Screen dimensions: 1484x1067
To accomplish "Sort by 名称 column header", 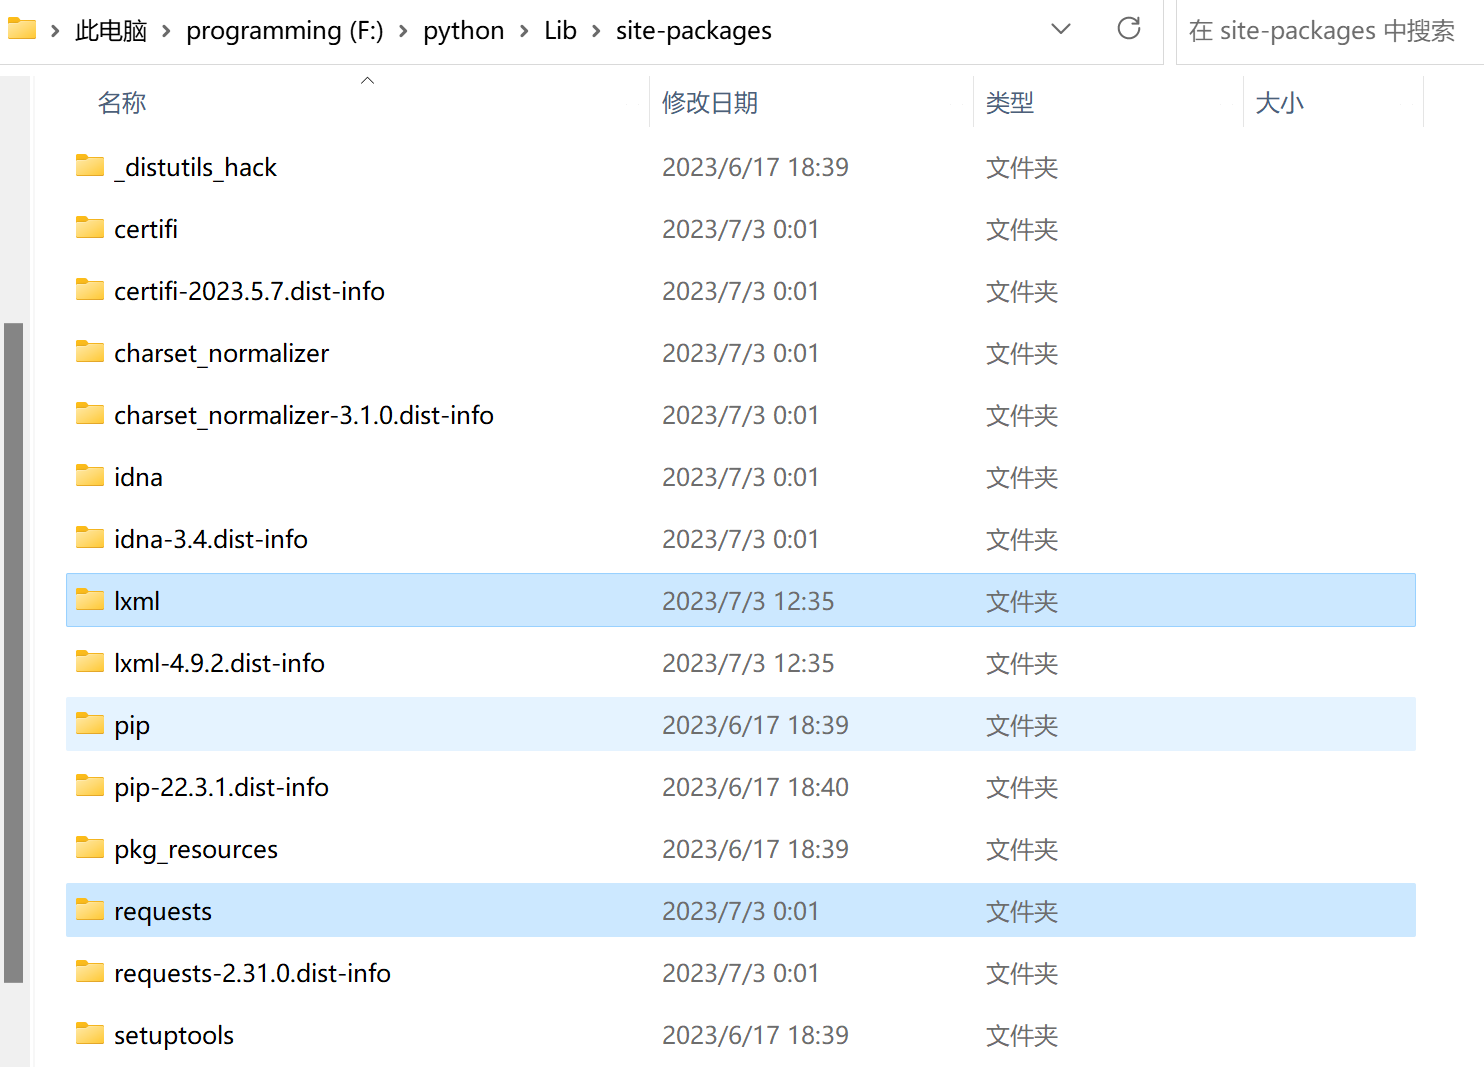I will [x=122, y=103].
